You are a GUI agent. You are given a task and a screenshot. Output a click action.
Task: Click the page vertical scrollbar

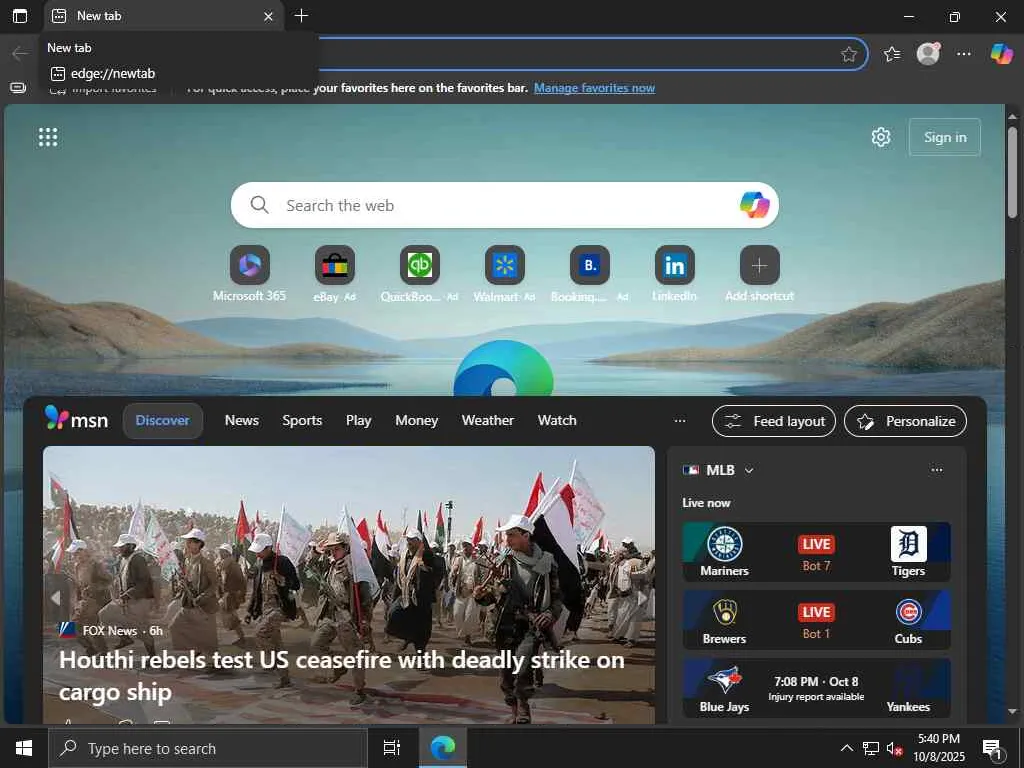pyautogui.click(x=1013, y=172)
